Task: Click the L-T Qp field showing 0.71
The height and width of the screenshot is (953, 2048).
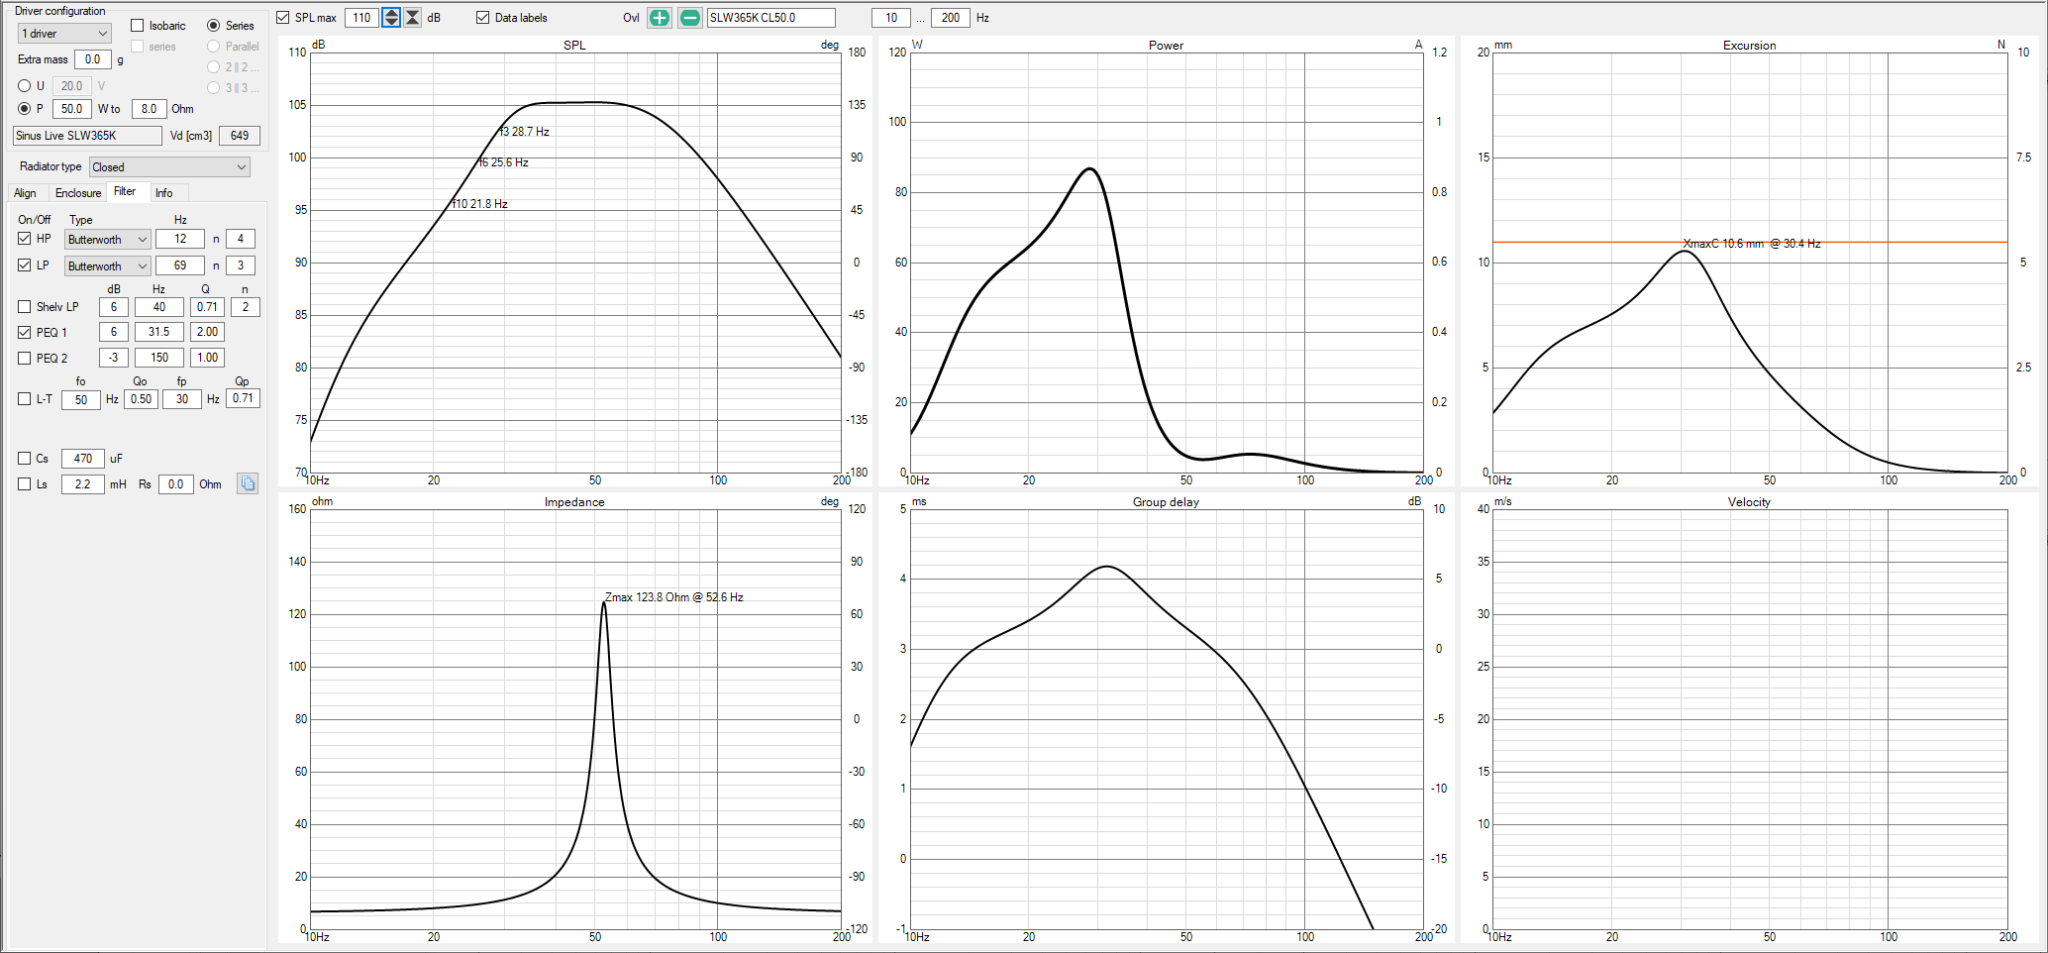Action: (x=243, y=398)
